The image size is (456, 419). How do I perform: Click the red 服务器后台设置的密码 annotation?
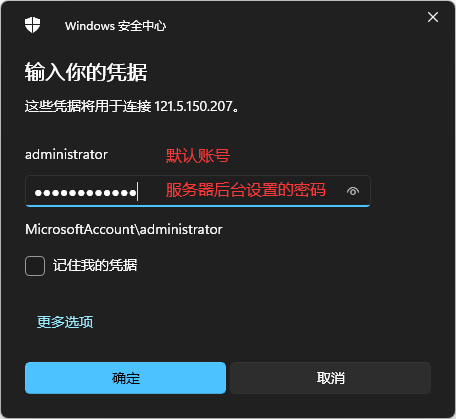(x=246, y=190)
